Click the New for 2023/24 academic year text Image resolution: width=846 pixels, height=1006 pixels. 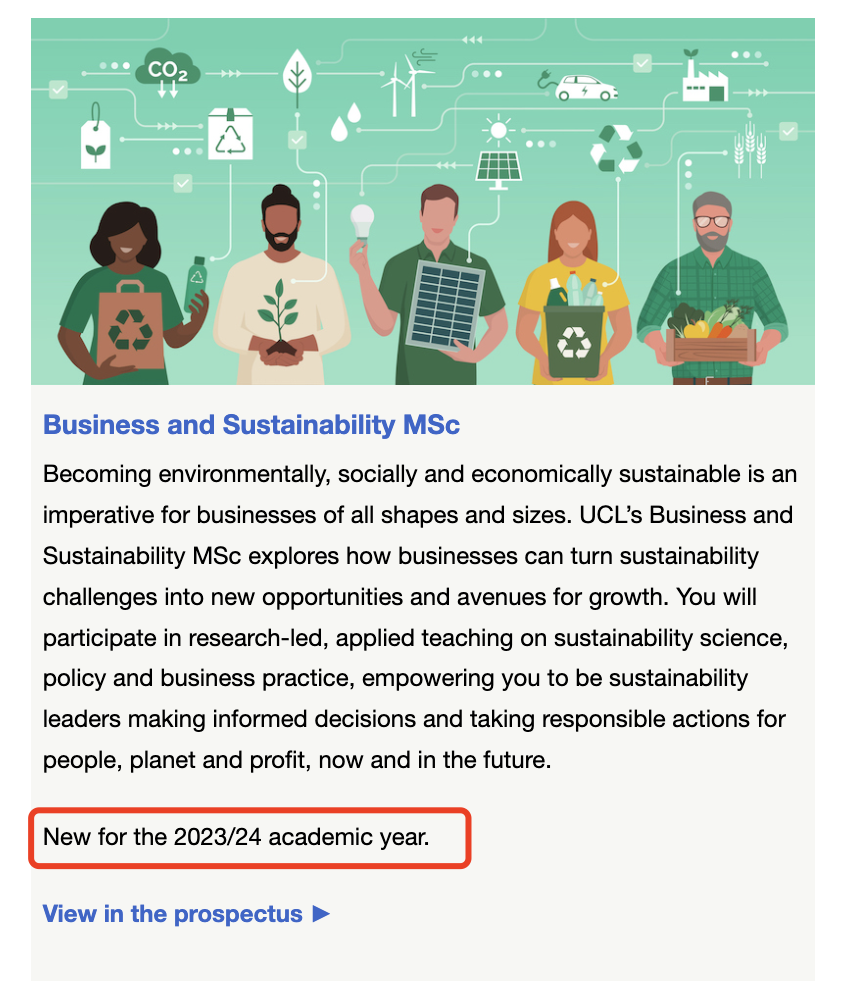pyautogui.click(x=236, y=836)
